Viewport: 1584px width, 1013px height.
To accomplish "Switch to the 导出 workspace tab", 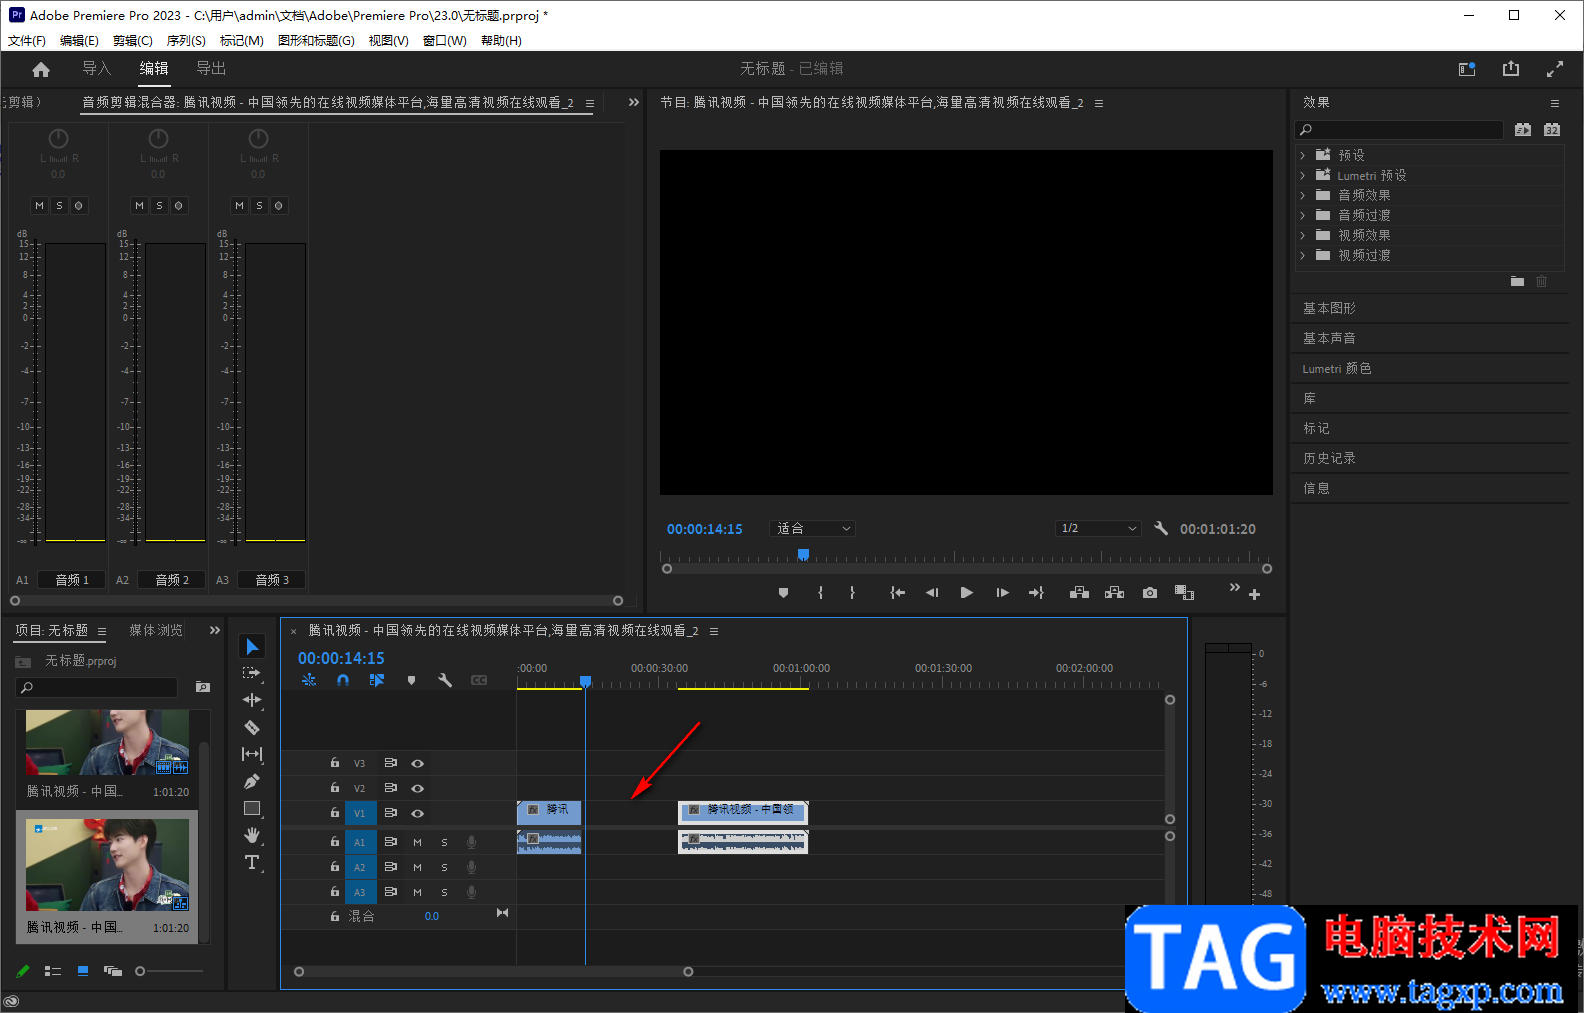I will pyautogui.click(x=211, y=68).
